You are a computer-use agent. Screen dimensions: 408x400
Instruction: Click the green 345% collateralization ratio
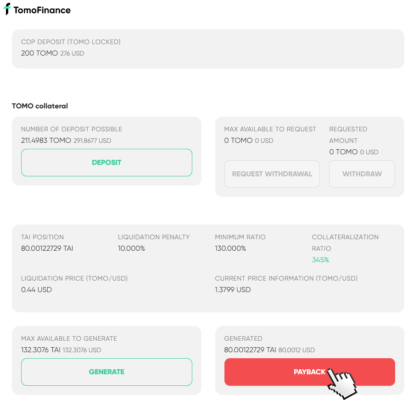tap(320, 260)
